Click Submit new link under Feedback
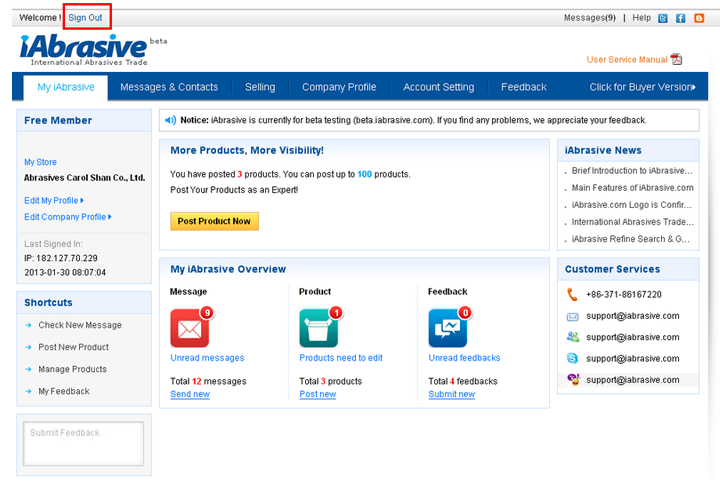The width and height of the screenshot is (720, 494). pyautogui.click(x=452, y=394)
